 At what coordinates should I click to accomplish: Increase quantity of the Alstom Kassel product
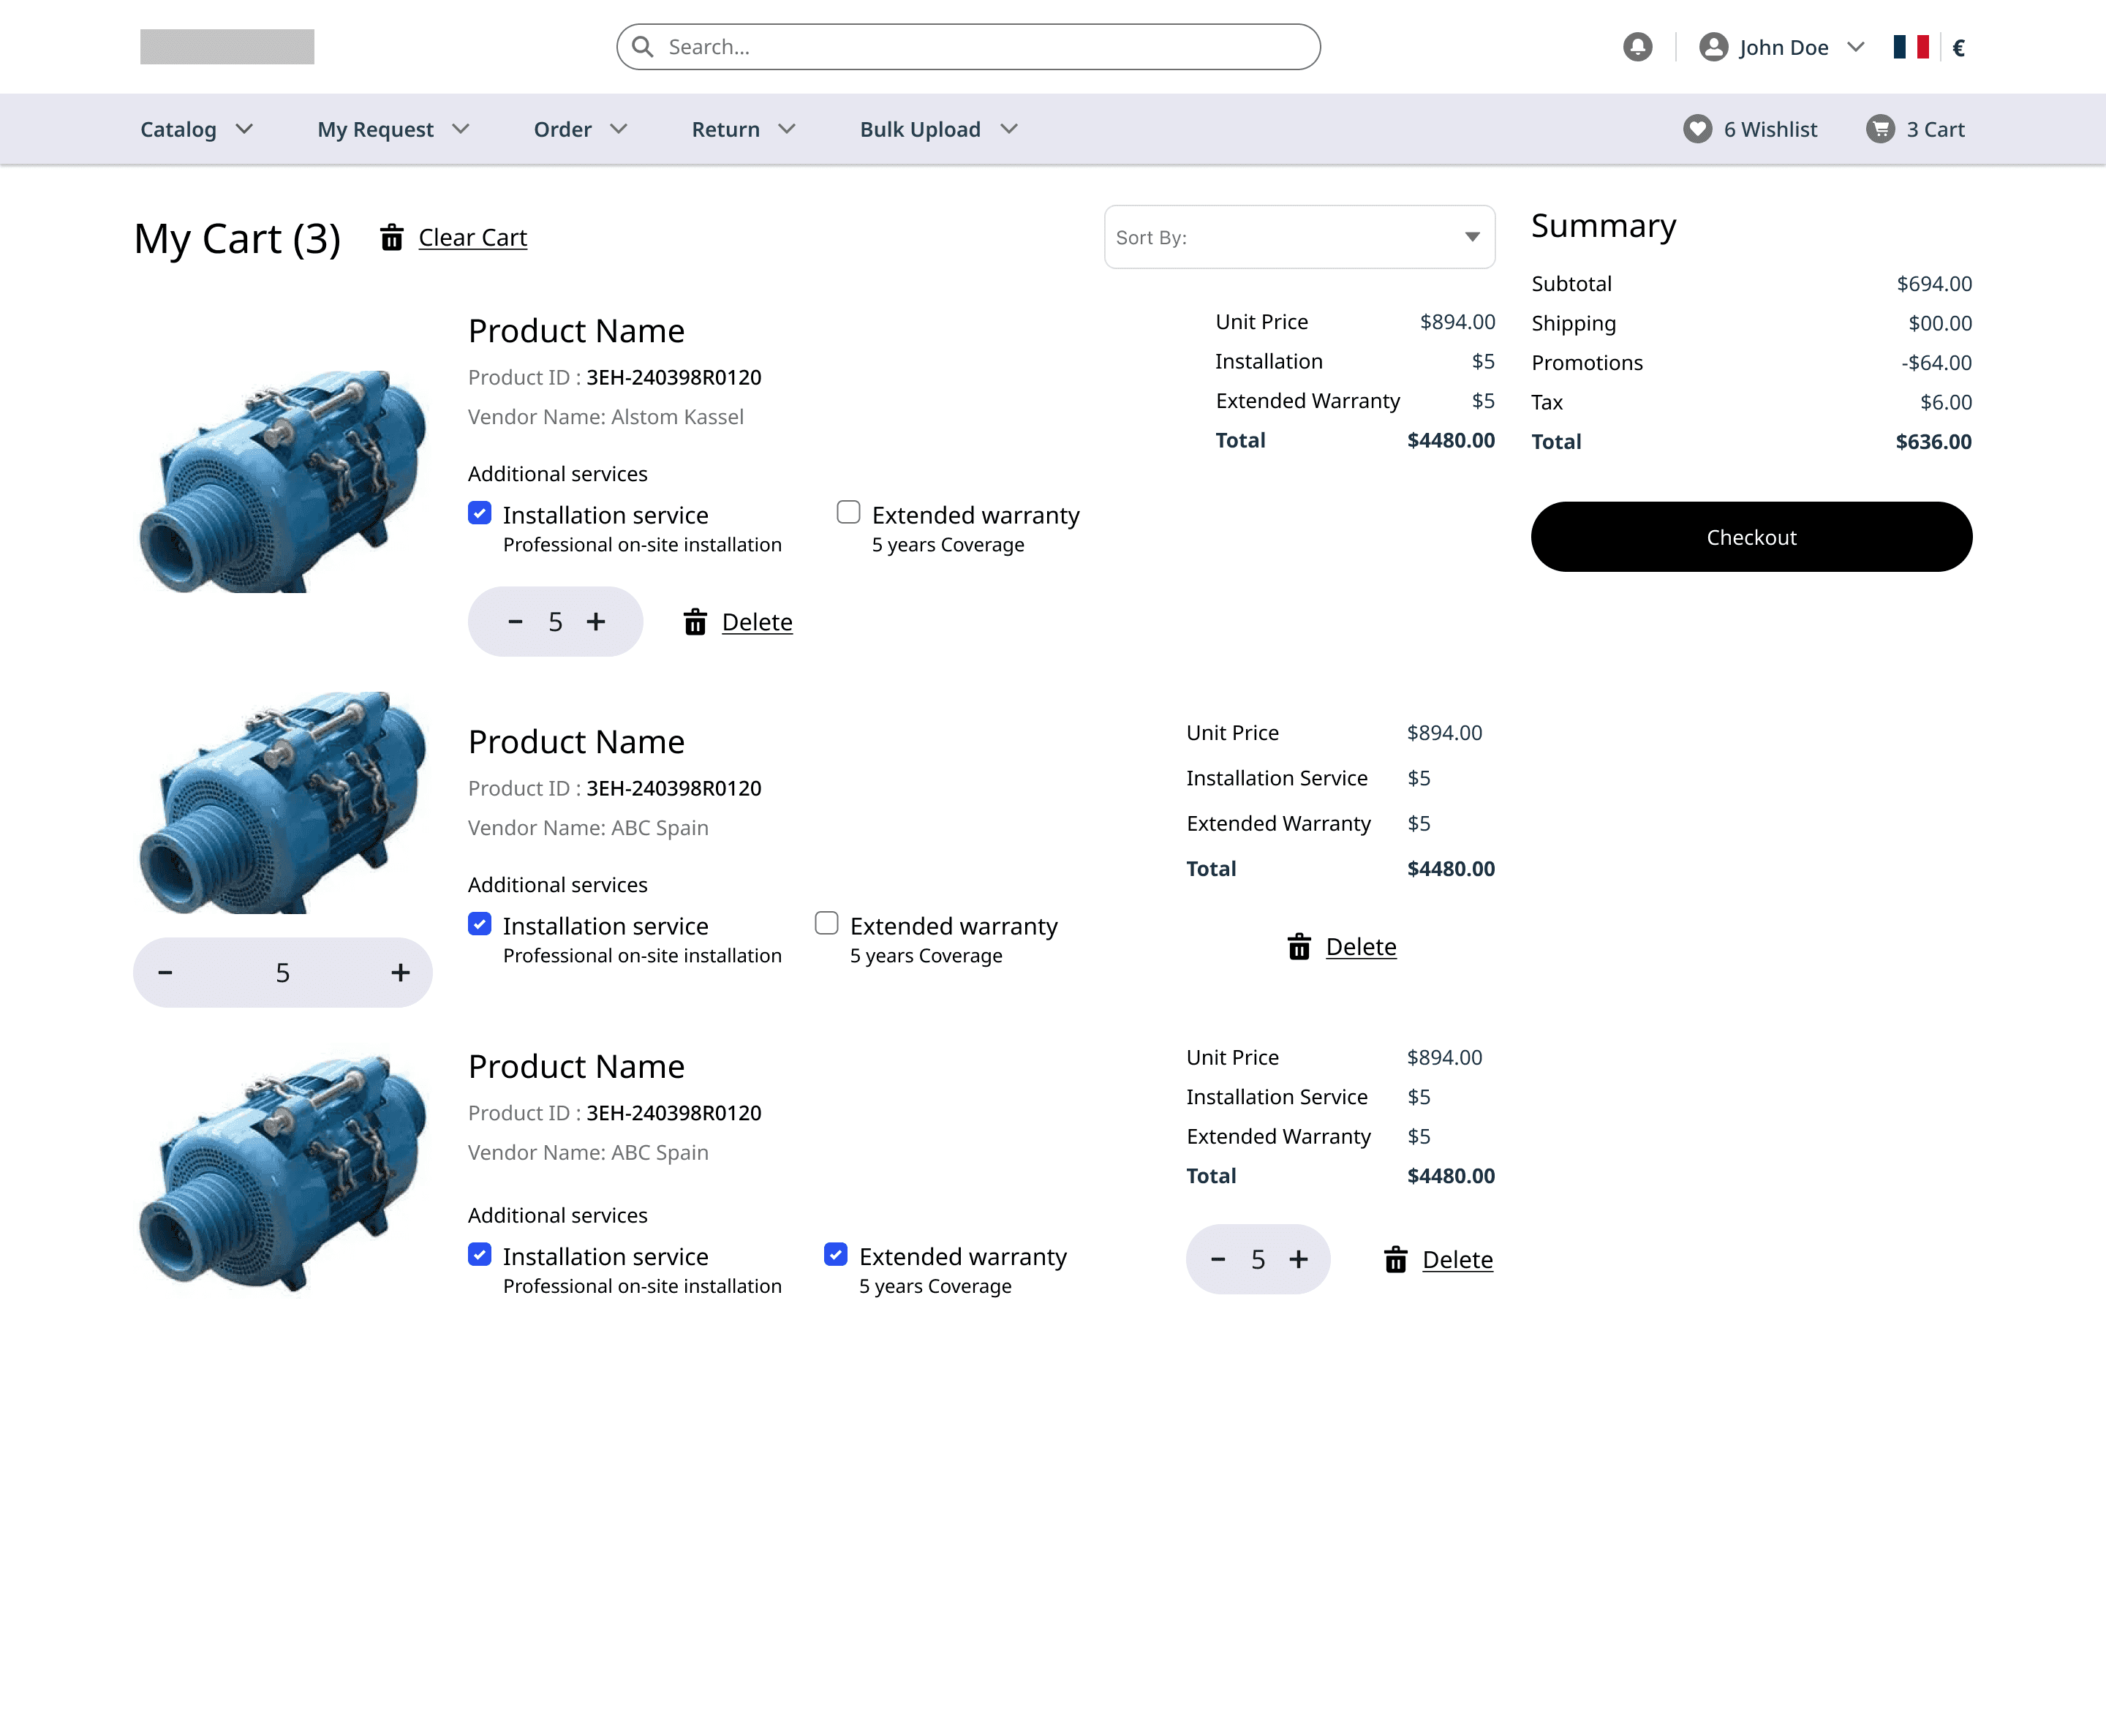pos(596,621)
